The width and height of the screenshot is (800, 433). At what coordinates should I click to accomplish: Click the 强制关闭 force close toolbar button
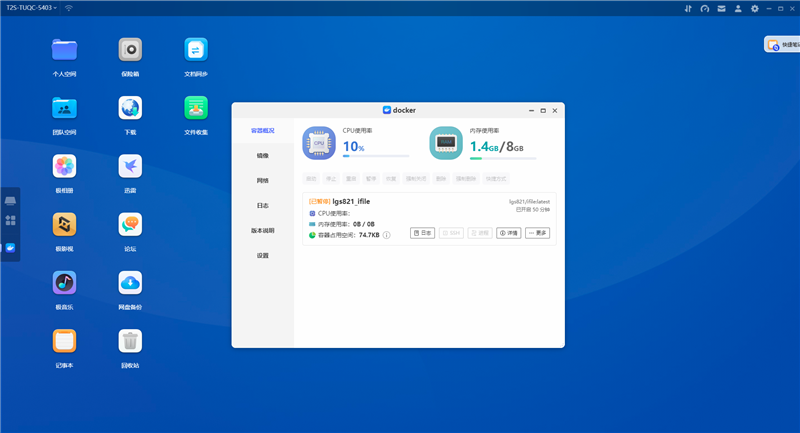click(416, 179)
